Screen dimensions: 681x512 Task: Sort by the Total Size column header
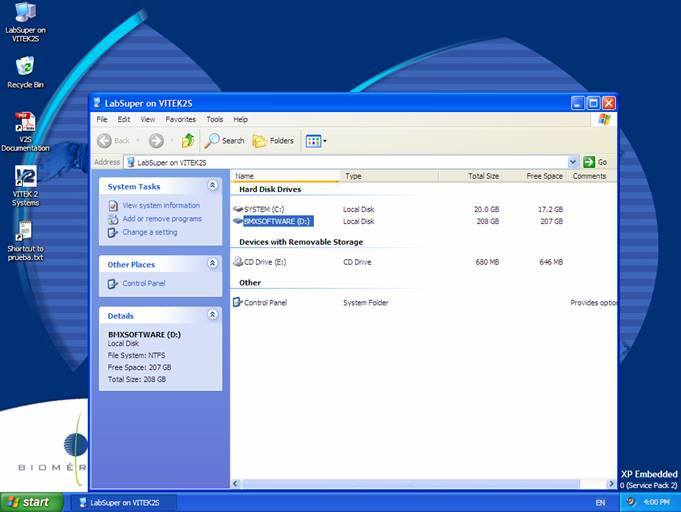pos(471,176)
